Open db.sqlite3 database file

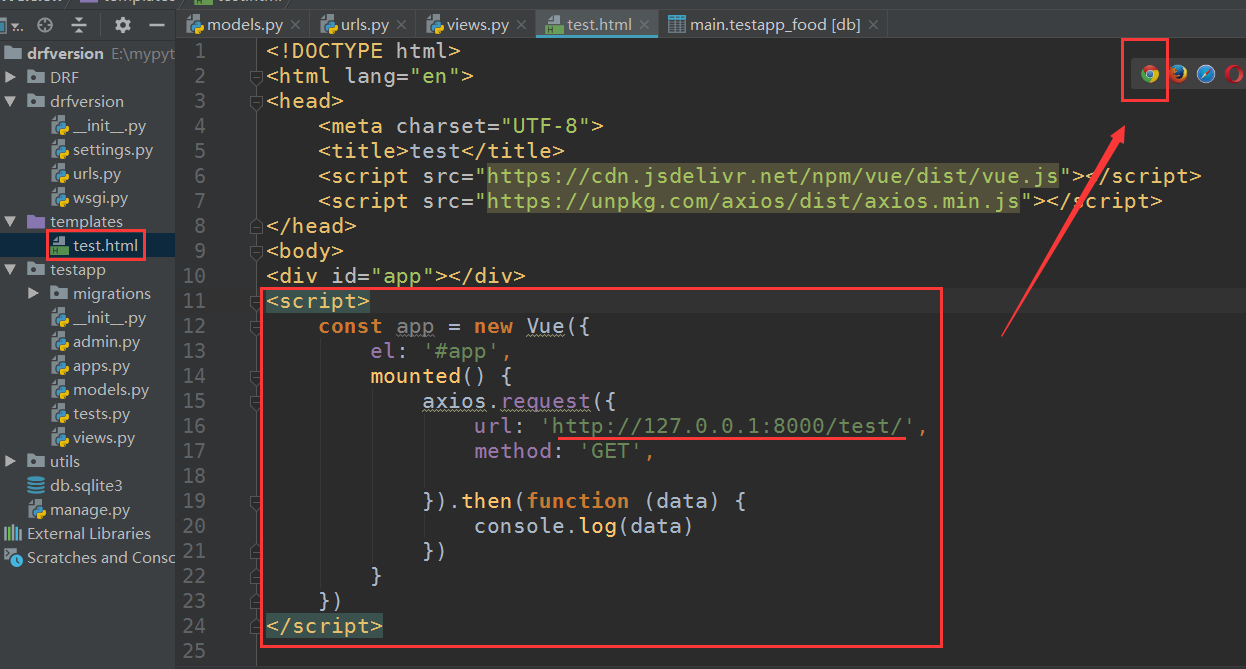(x=86, y=485)
